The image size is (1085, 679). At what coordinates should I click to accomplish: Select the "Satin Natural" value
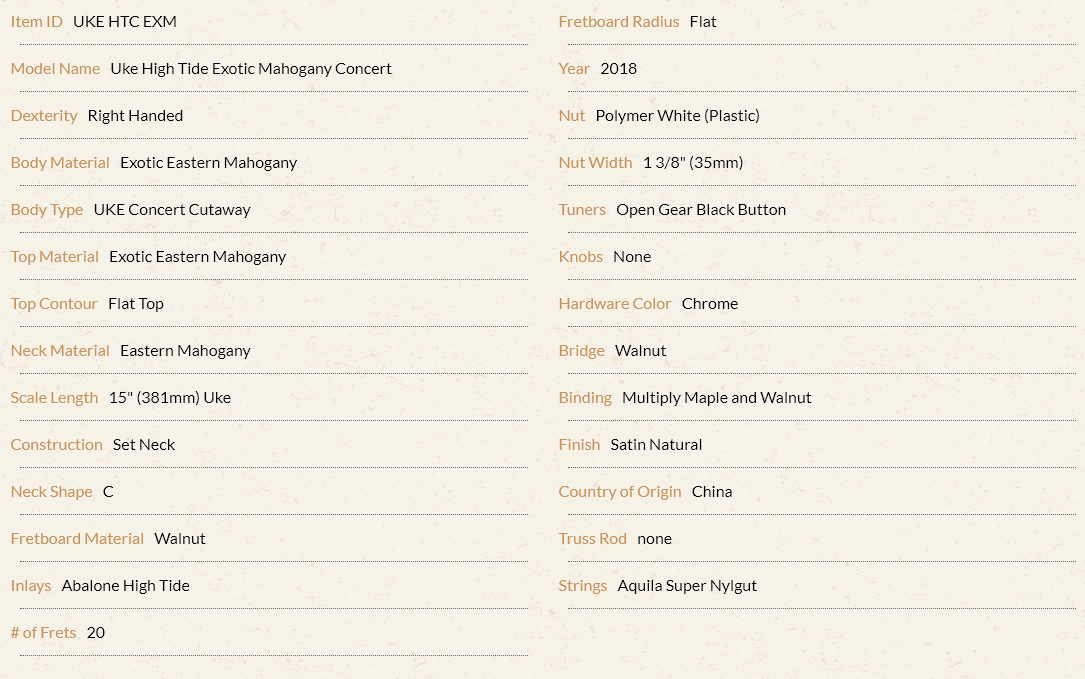(x=657, y=445)
